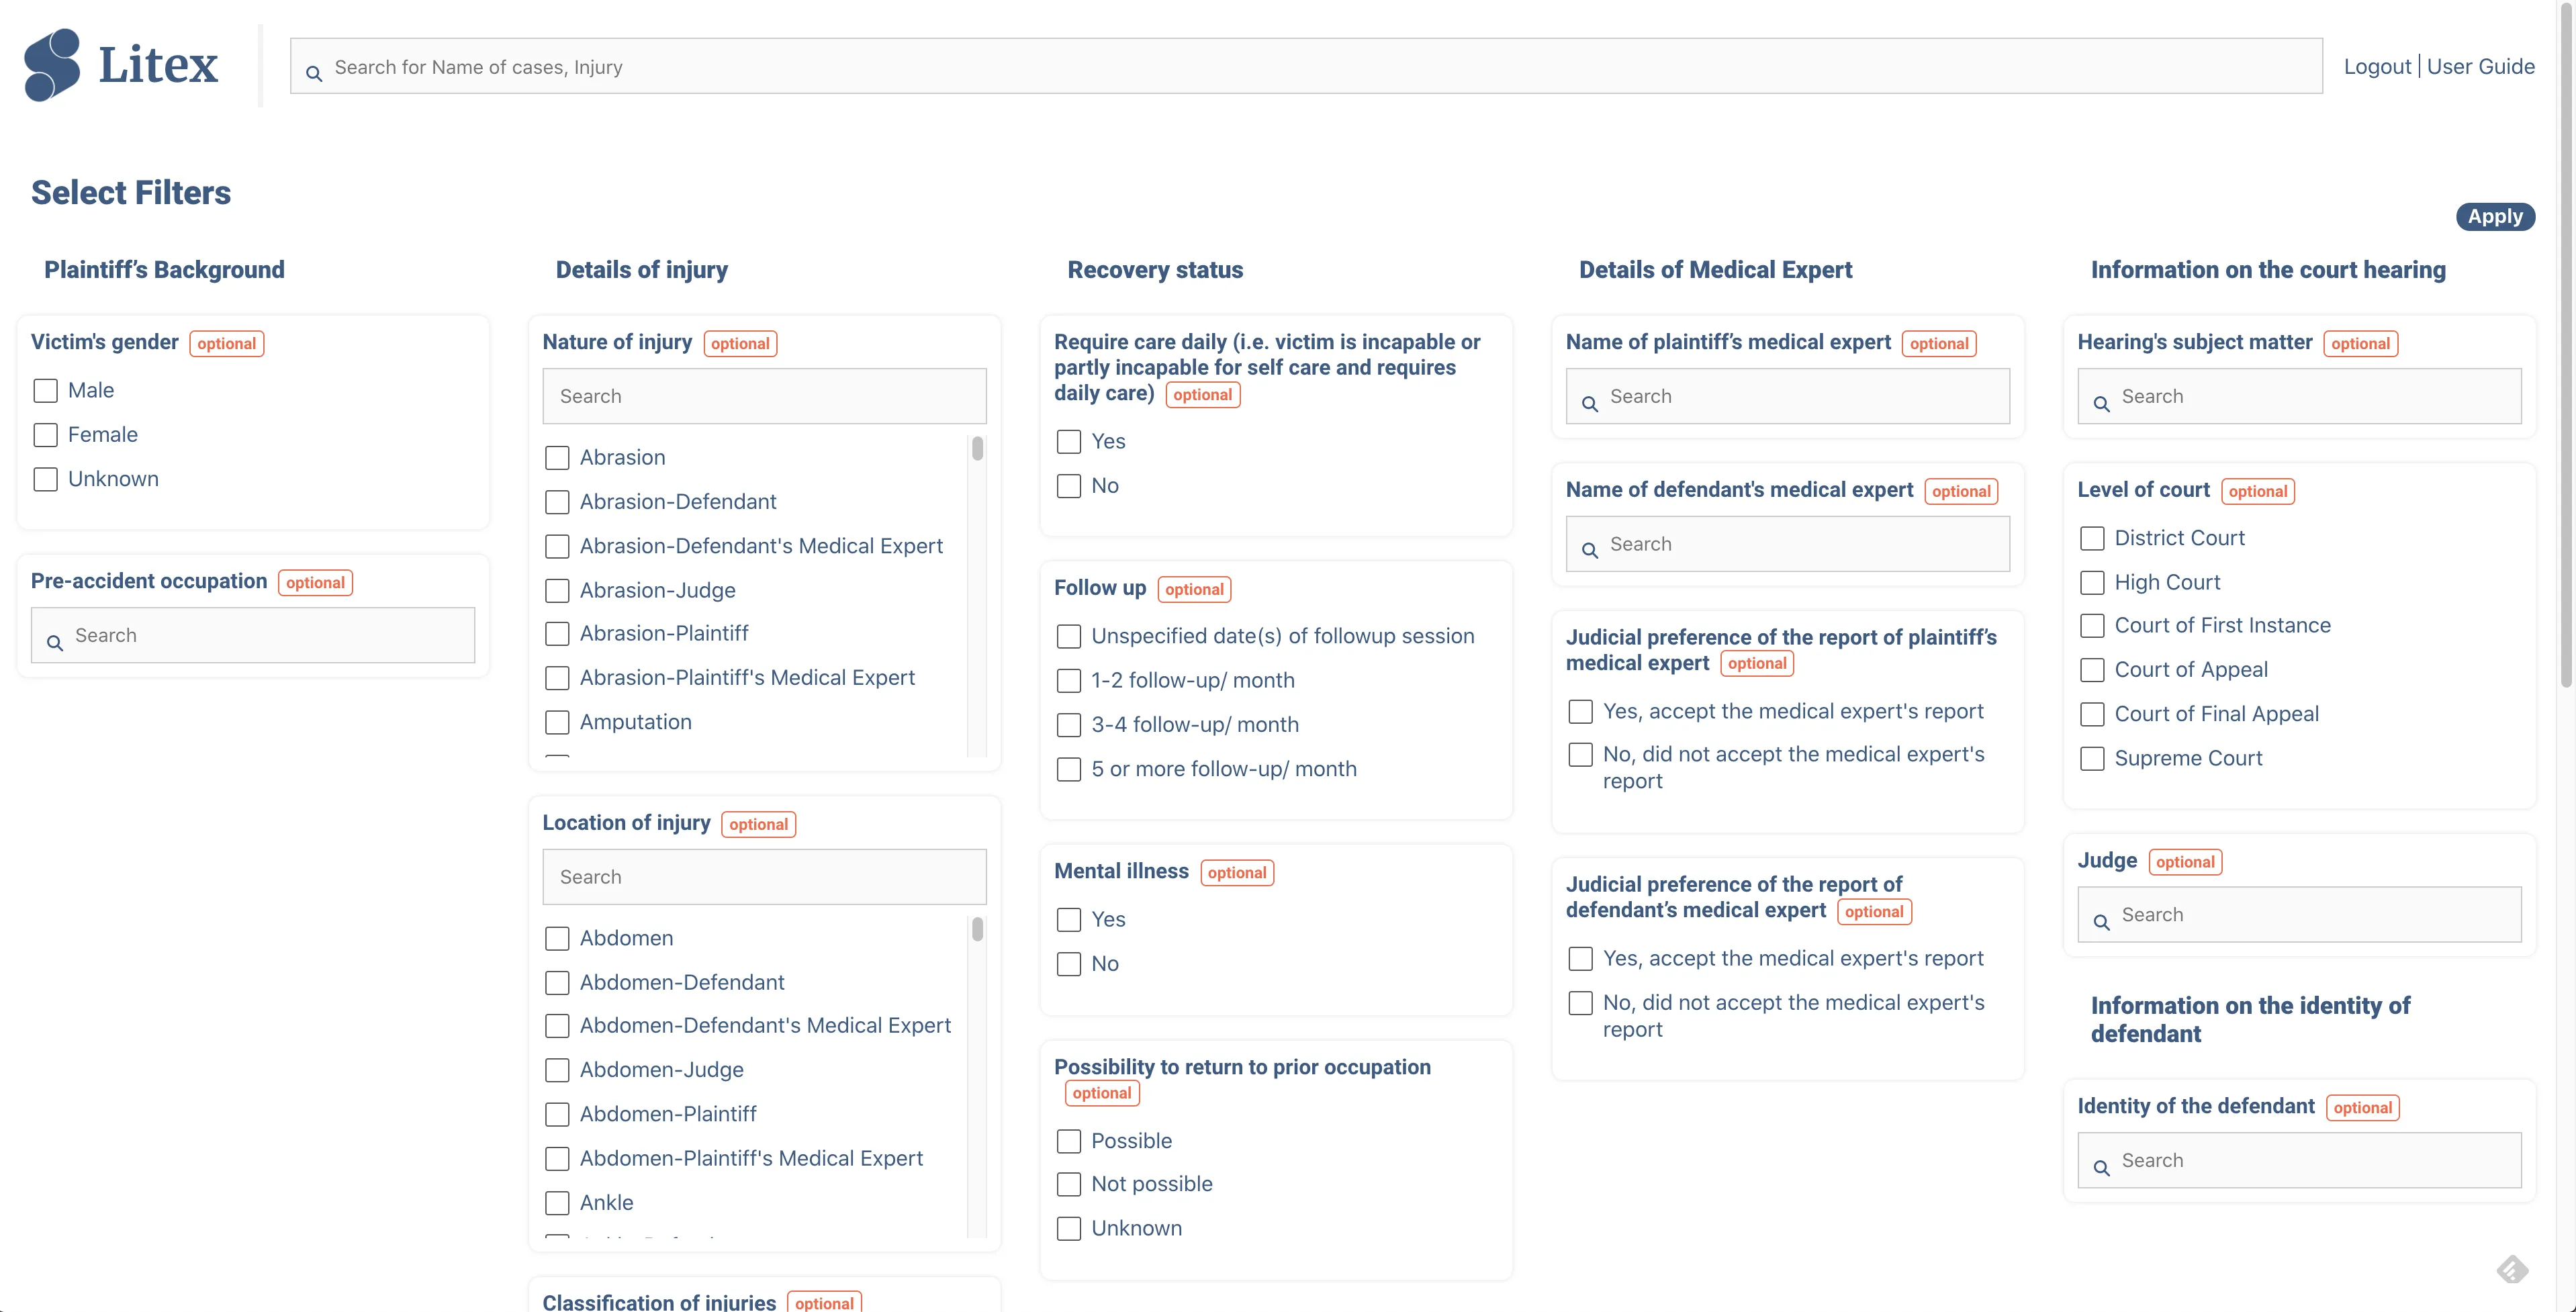This screenshot has width=2576, height=1312.
Task: Select Court of Final Appeal checkbox
Action: pos(2092,714)
